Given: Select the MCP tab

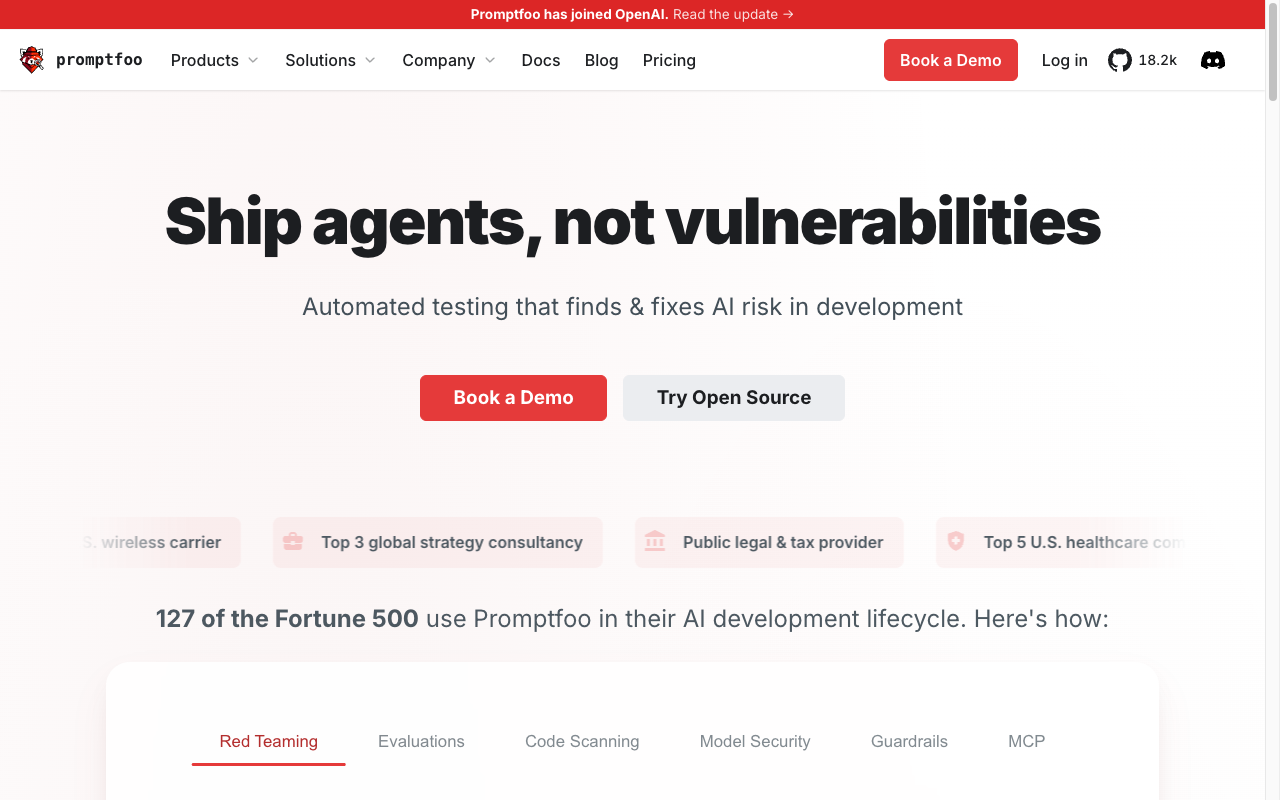Looking at the screenshot, I should [1026, 741].
